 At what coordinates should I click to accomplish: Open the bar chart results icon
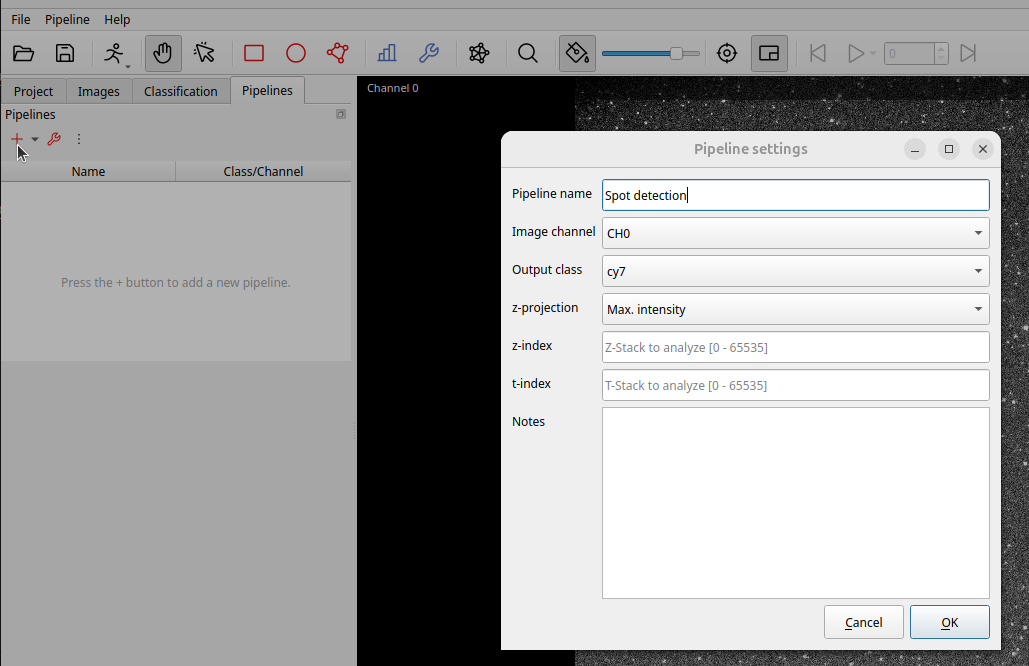point(387,54)
